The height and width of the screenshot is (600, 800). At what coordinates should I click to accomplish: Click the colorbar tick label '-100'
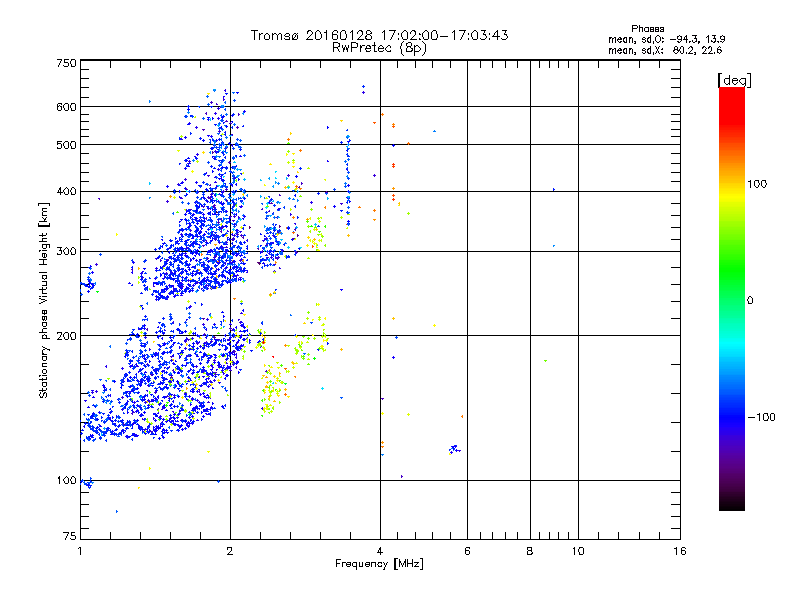click(762, 417)
